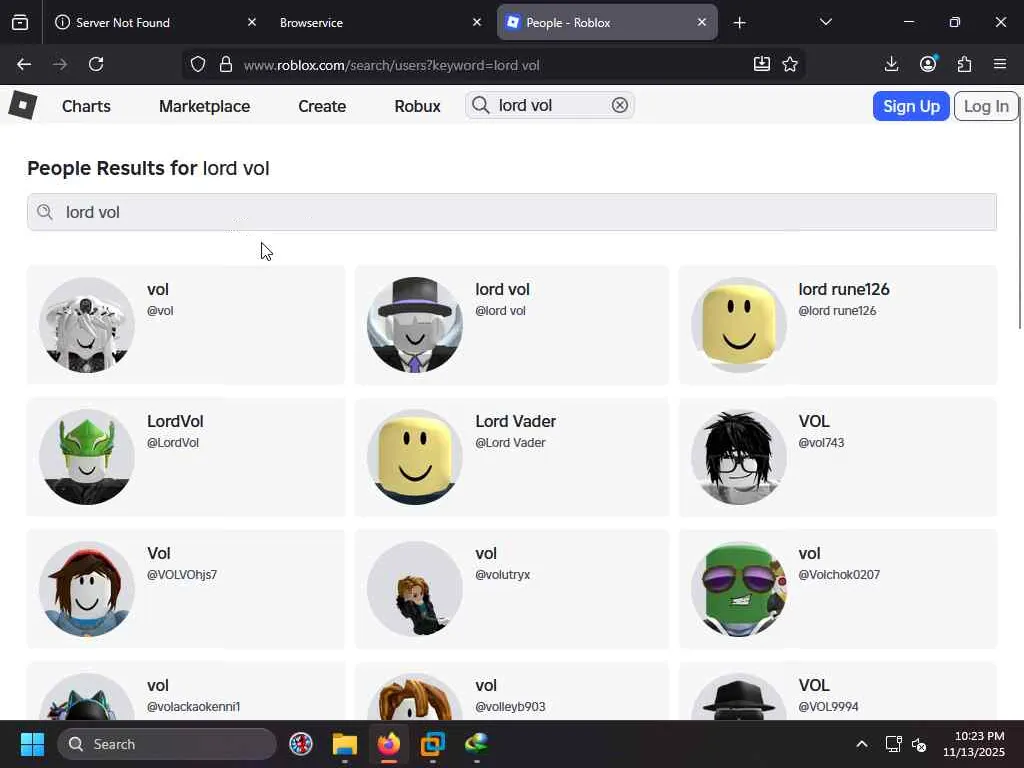This screenshot has width=1024, height=768.
Task: Click the vol avatar with white hair
Action: tap(87, 325)
